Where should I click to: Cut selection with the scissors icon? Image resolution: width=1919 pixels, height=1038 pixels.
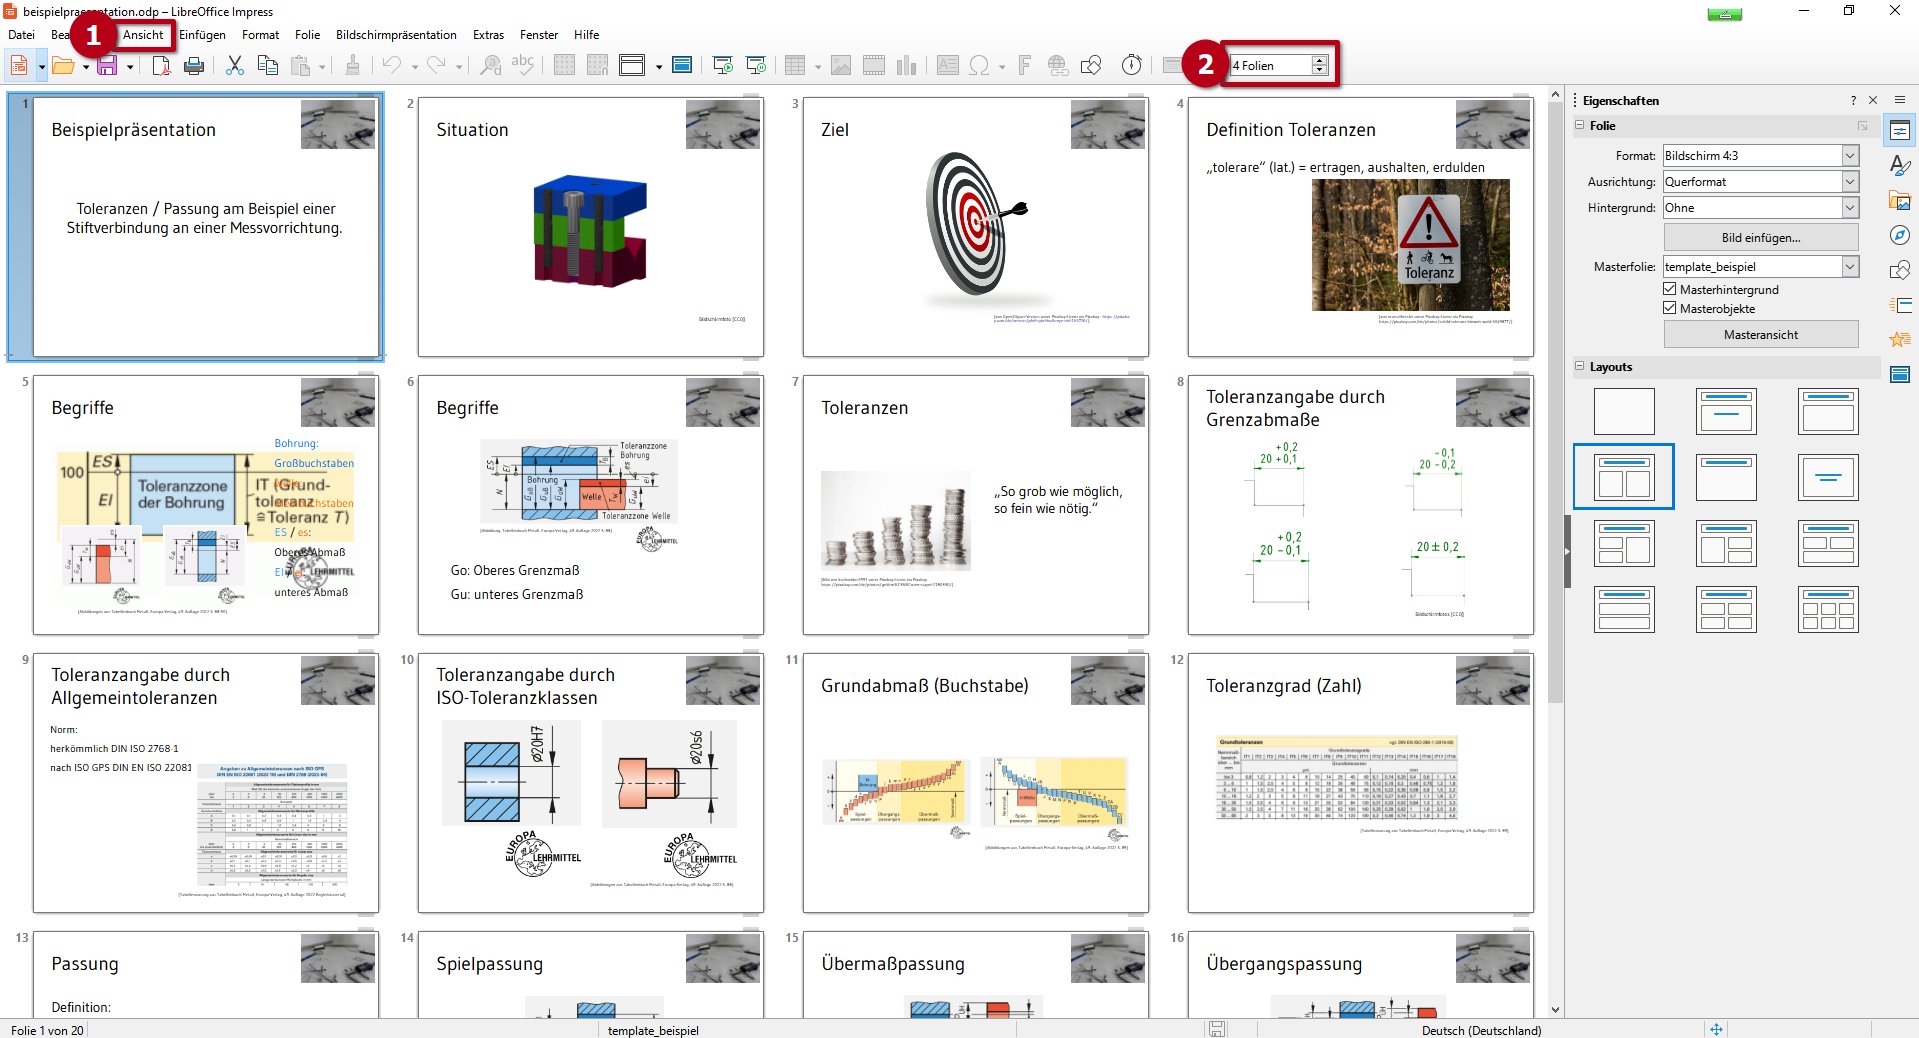pos(235,66)
